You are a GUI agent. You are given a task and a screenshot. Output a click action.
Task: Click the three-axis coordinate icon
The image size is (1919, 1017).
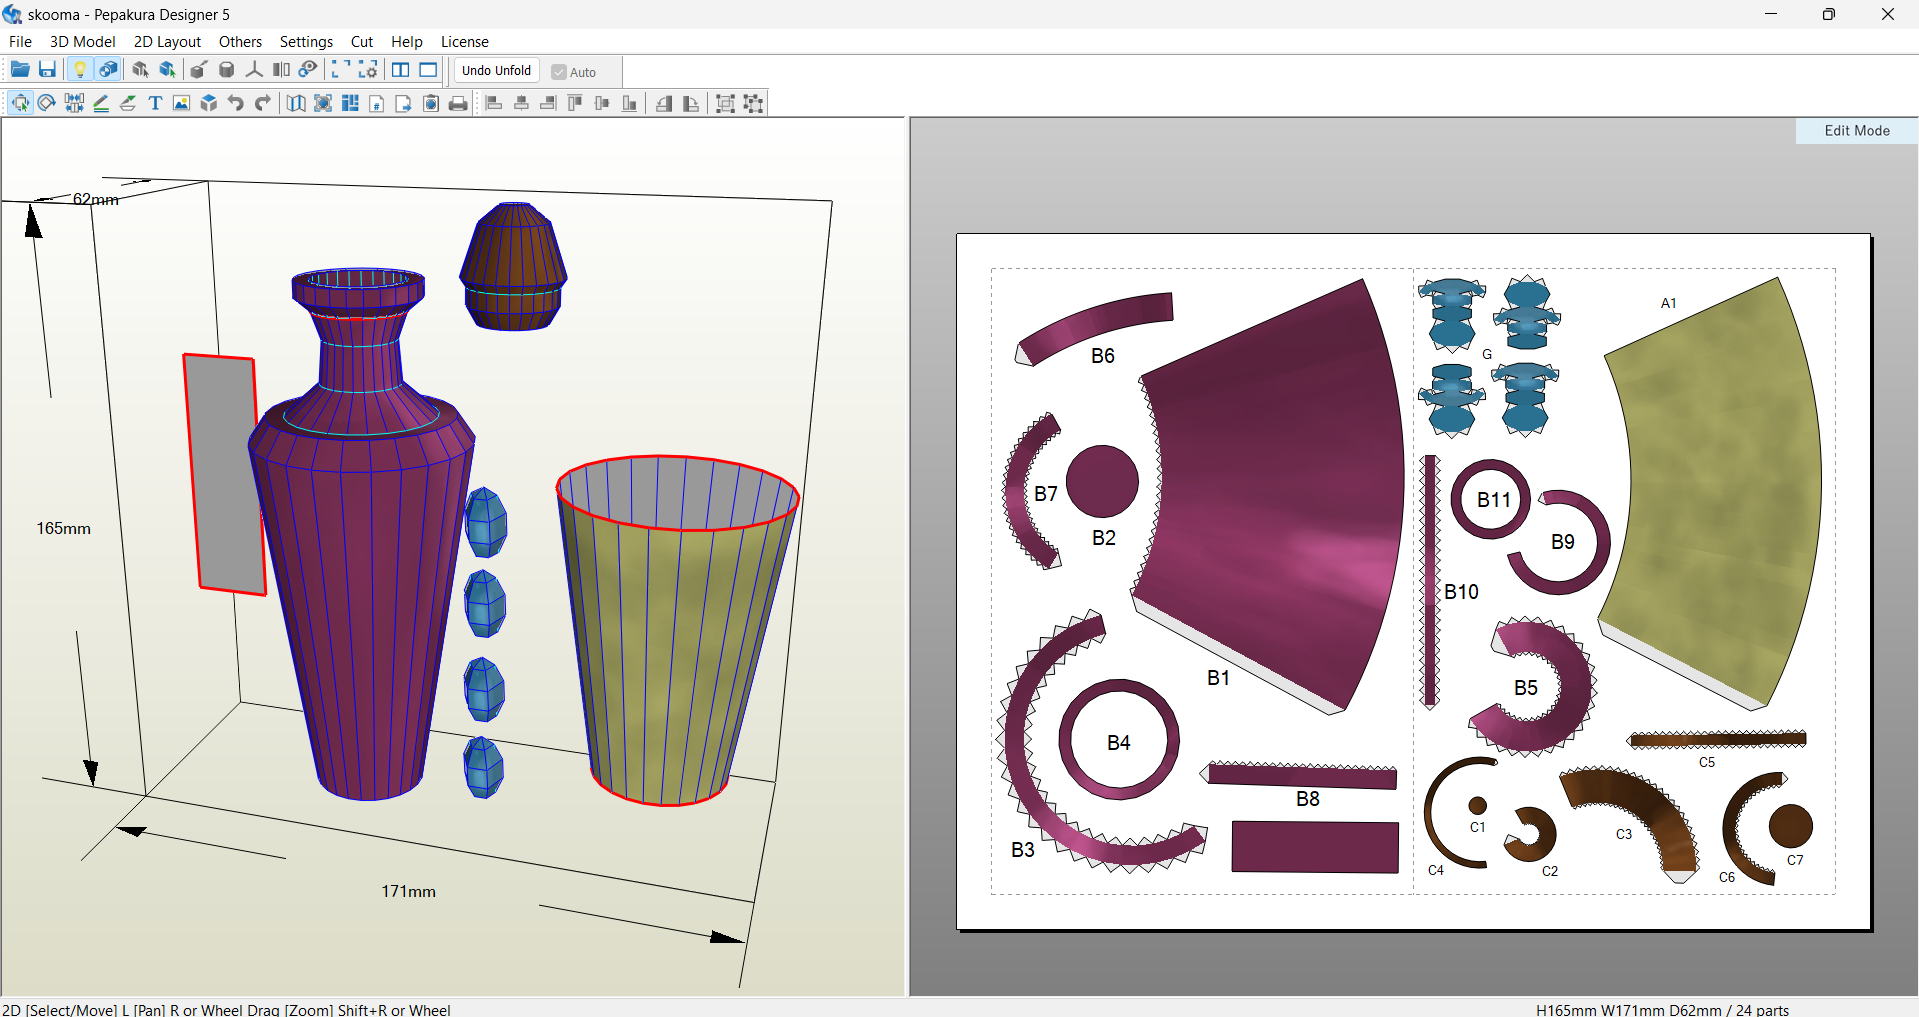point(254,70)
